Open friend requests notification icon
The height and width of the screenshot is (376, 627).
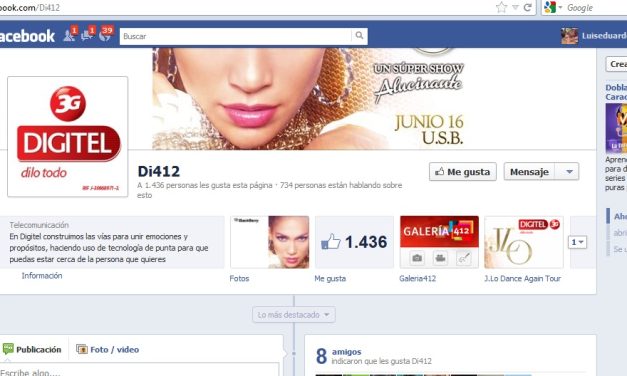pos(70,35)
